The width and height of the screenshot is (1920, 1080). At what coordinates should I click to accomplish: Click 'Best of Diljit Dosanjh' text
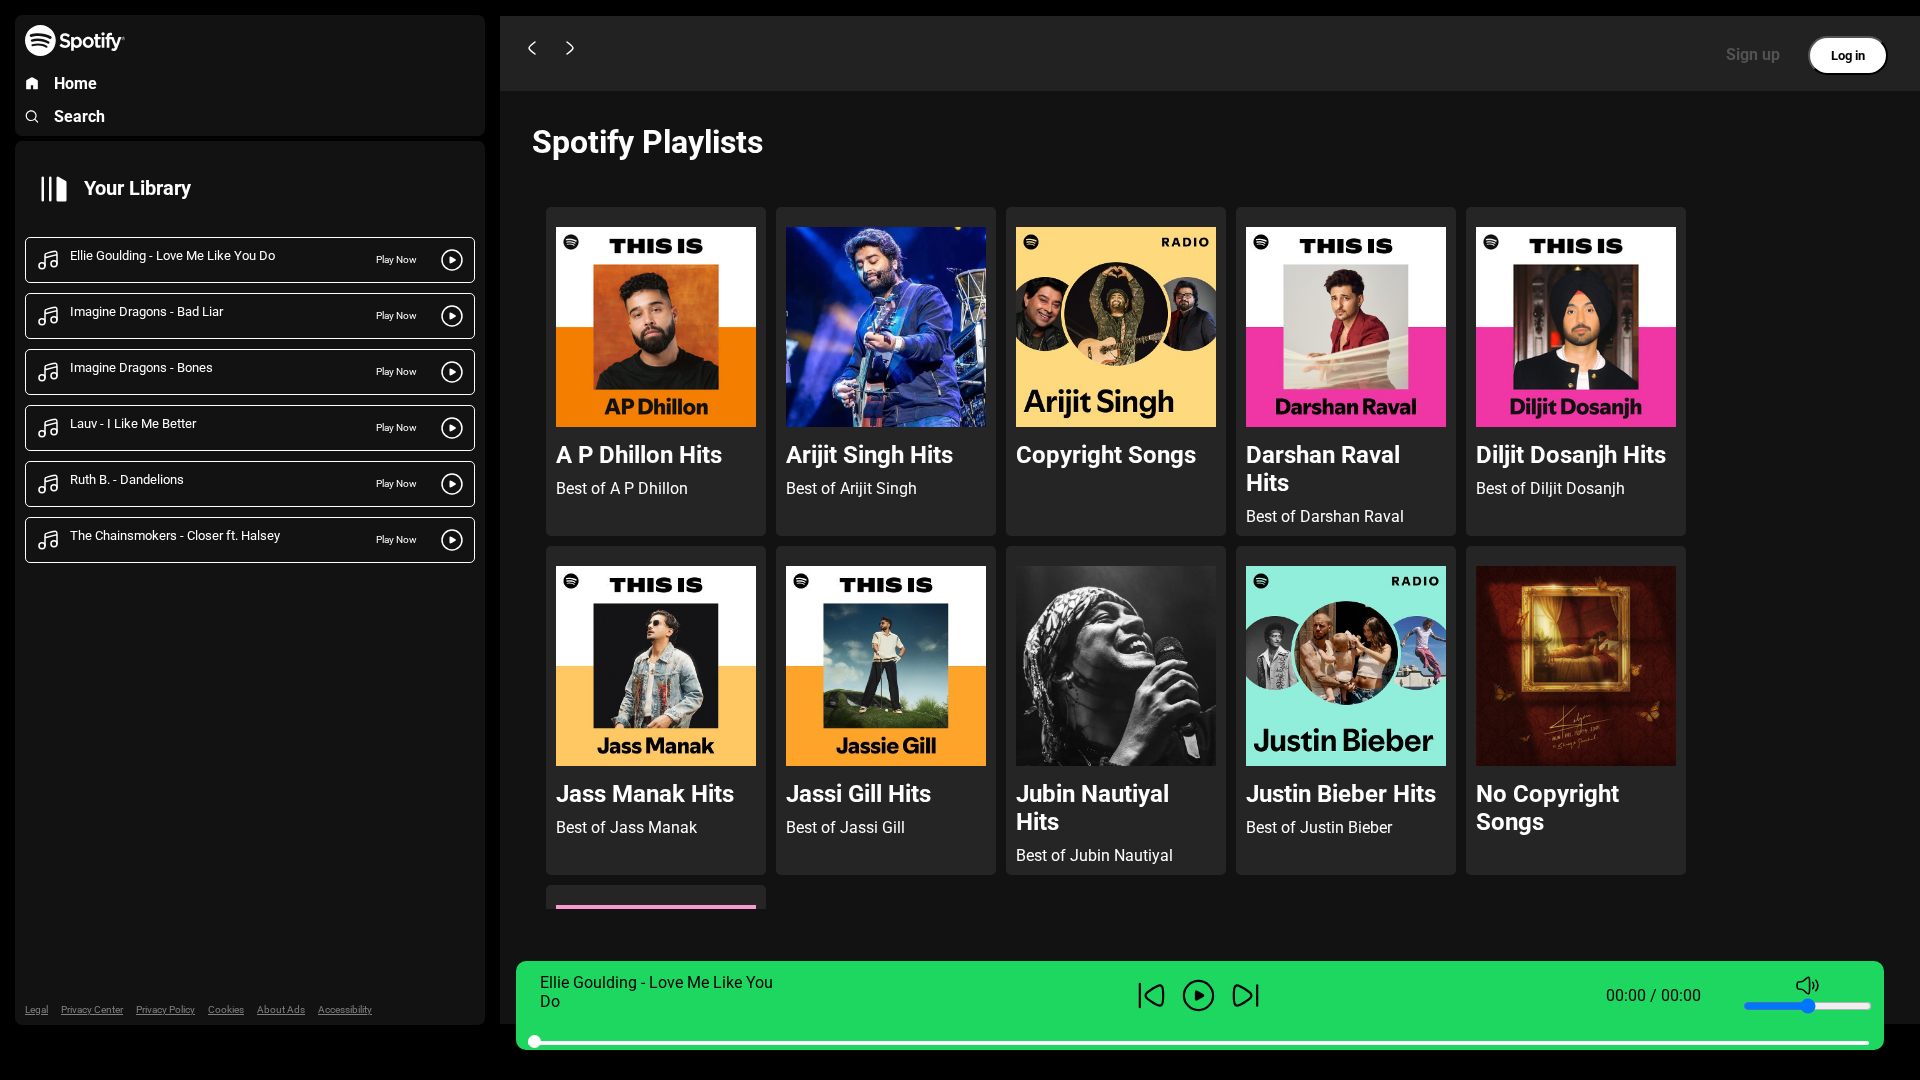point(1550,489)
